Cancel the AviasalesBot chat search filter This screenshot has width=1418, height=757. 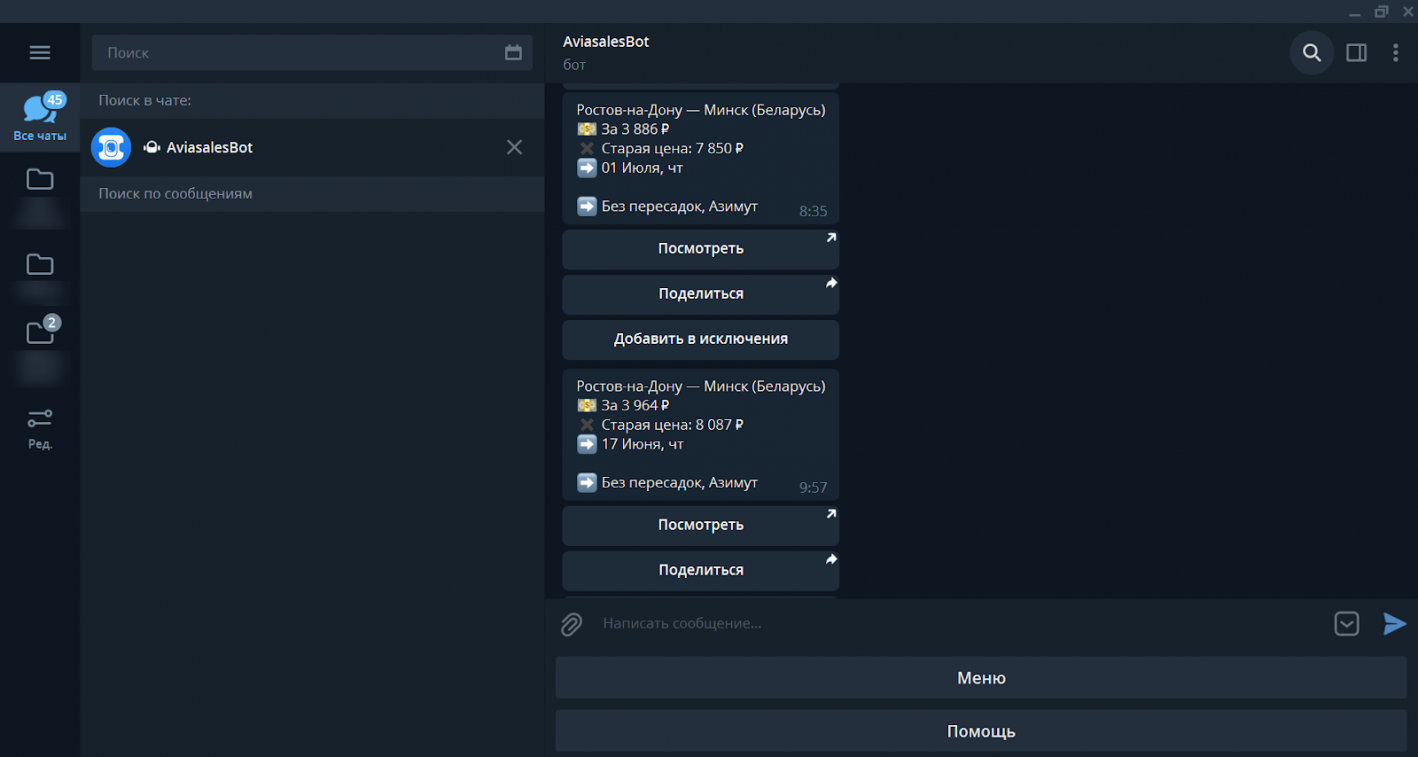pyautogui.click(x=514, y=147)
